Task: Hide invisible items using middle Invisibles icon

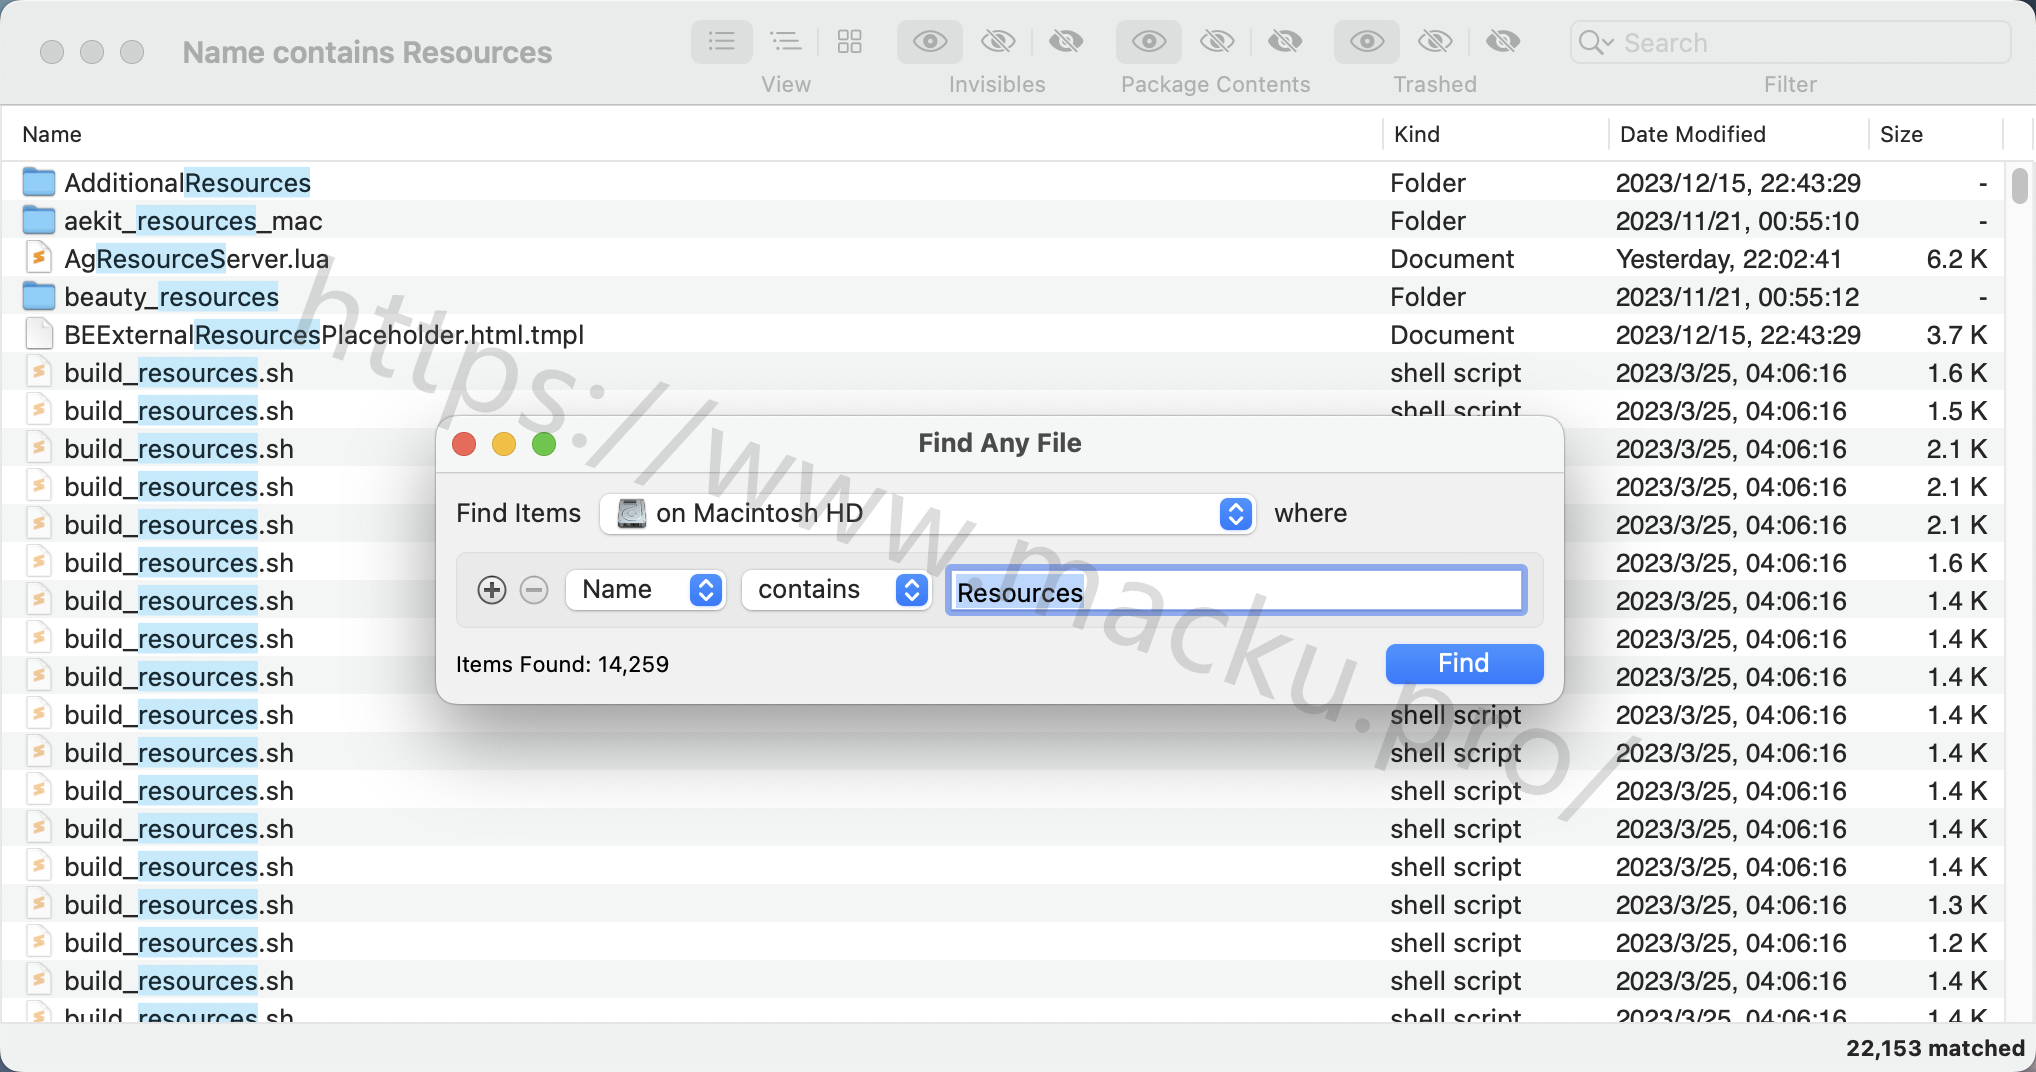Action: click(998, 42)
